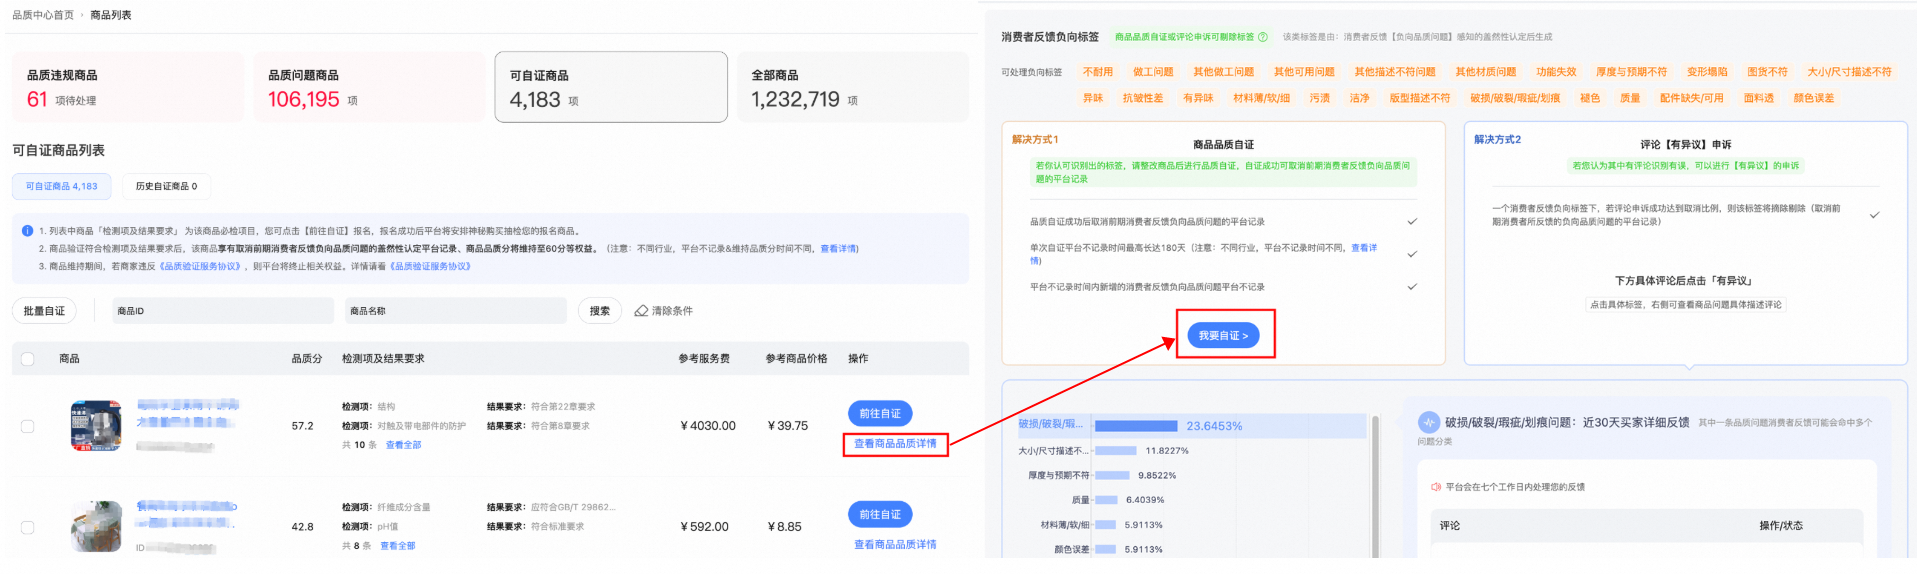The image size is (1917, 574).
Task: Click the eraser icon of 清除条件
Action: 641,311
